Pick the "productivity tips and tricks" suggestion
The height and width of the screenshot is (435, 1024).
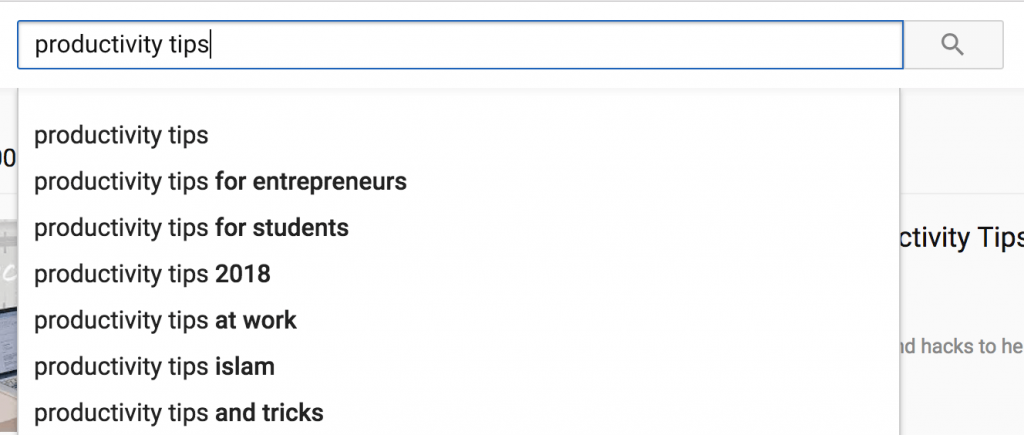tap(179, 412)
